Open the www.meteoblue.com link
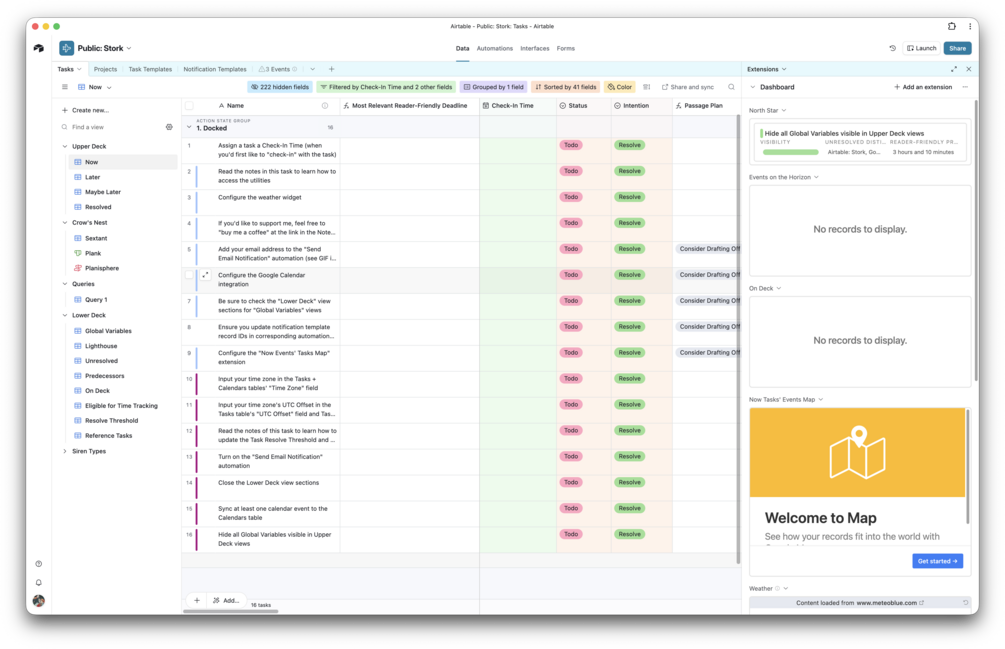This screenshot has width=1005, height=649. tap(888, 603)
